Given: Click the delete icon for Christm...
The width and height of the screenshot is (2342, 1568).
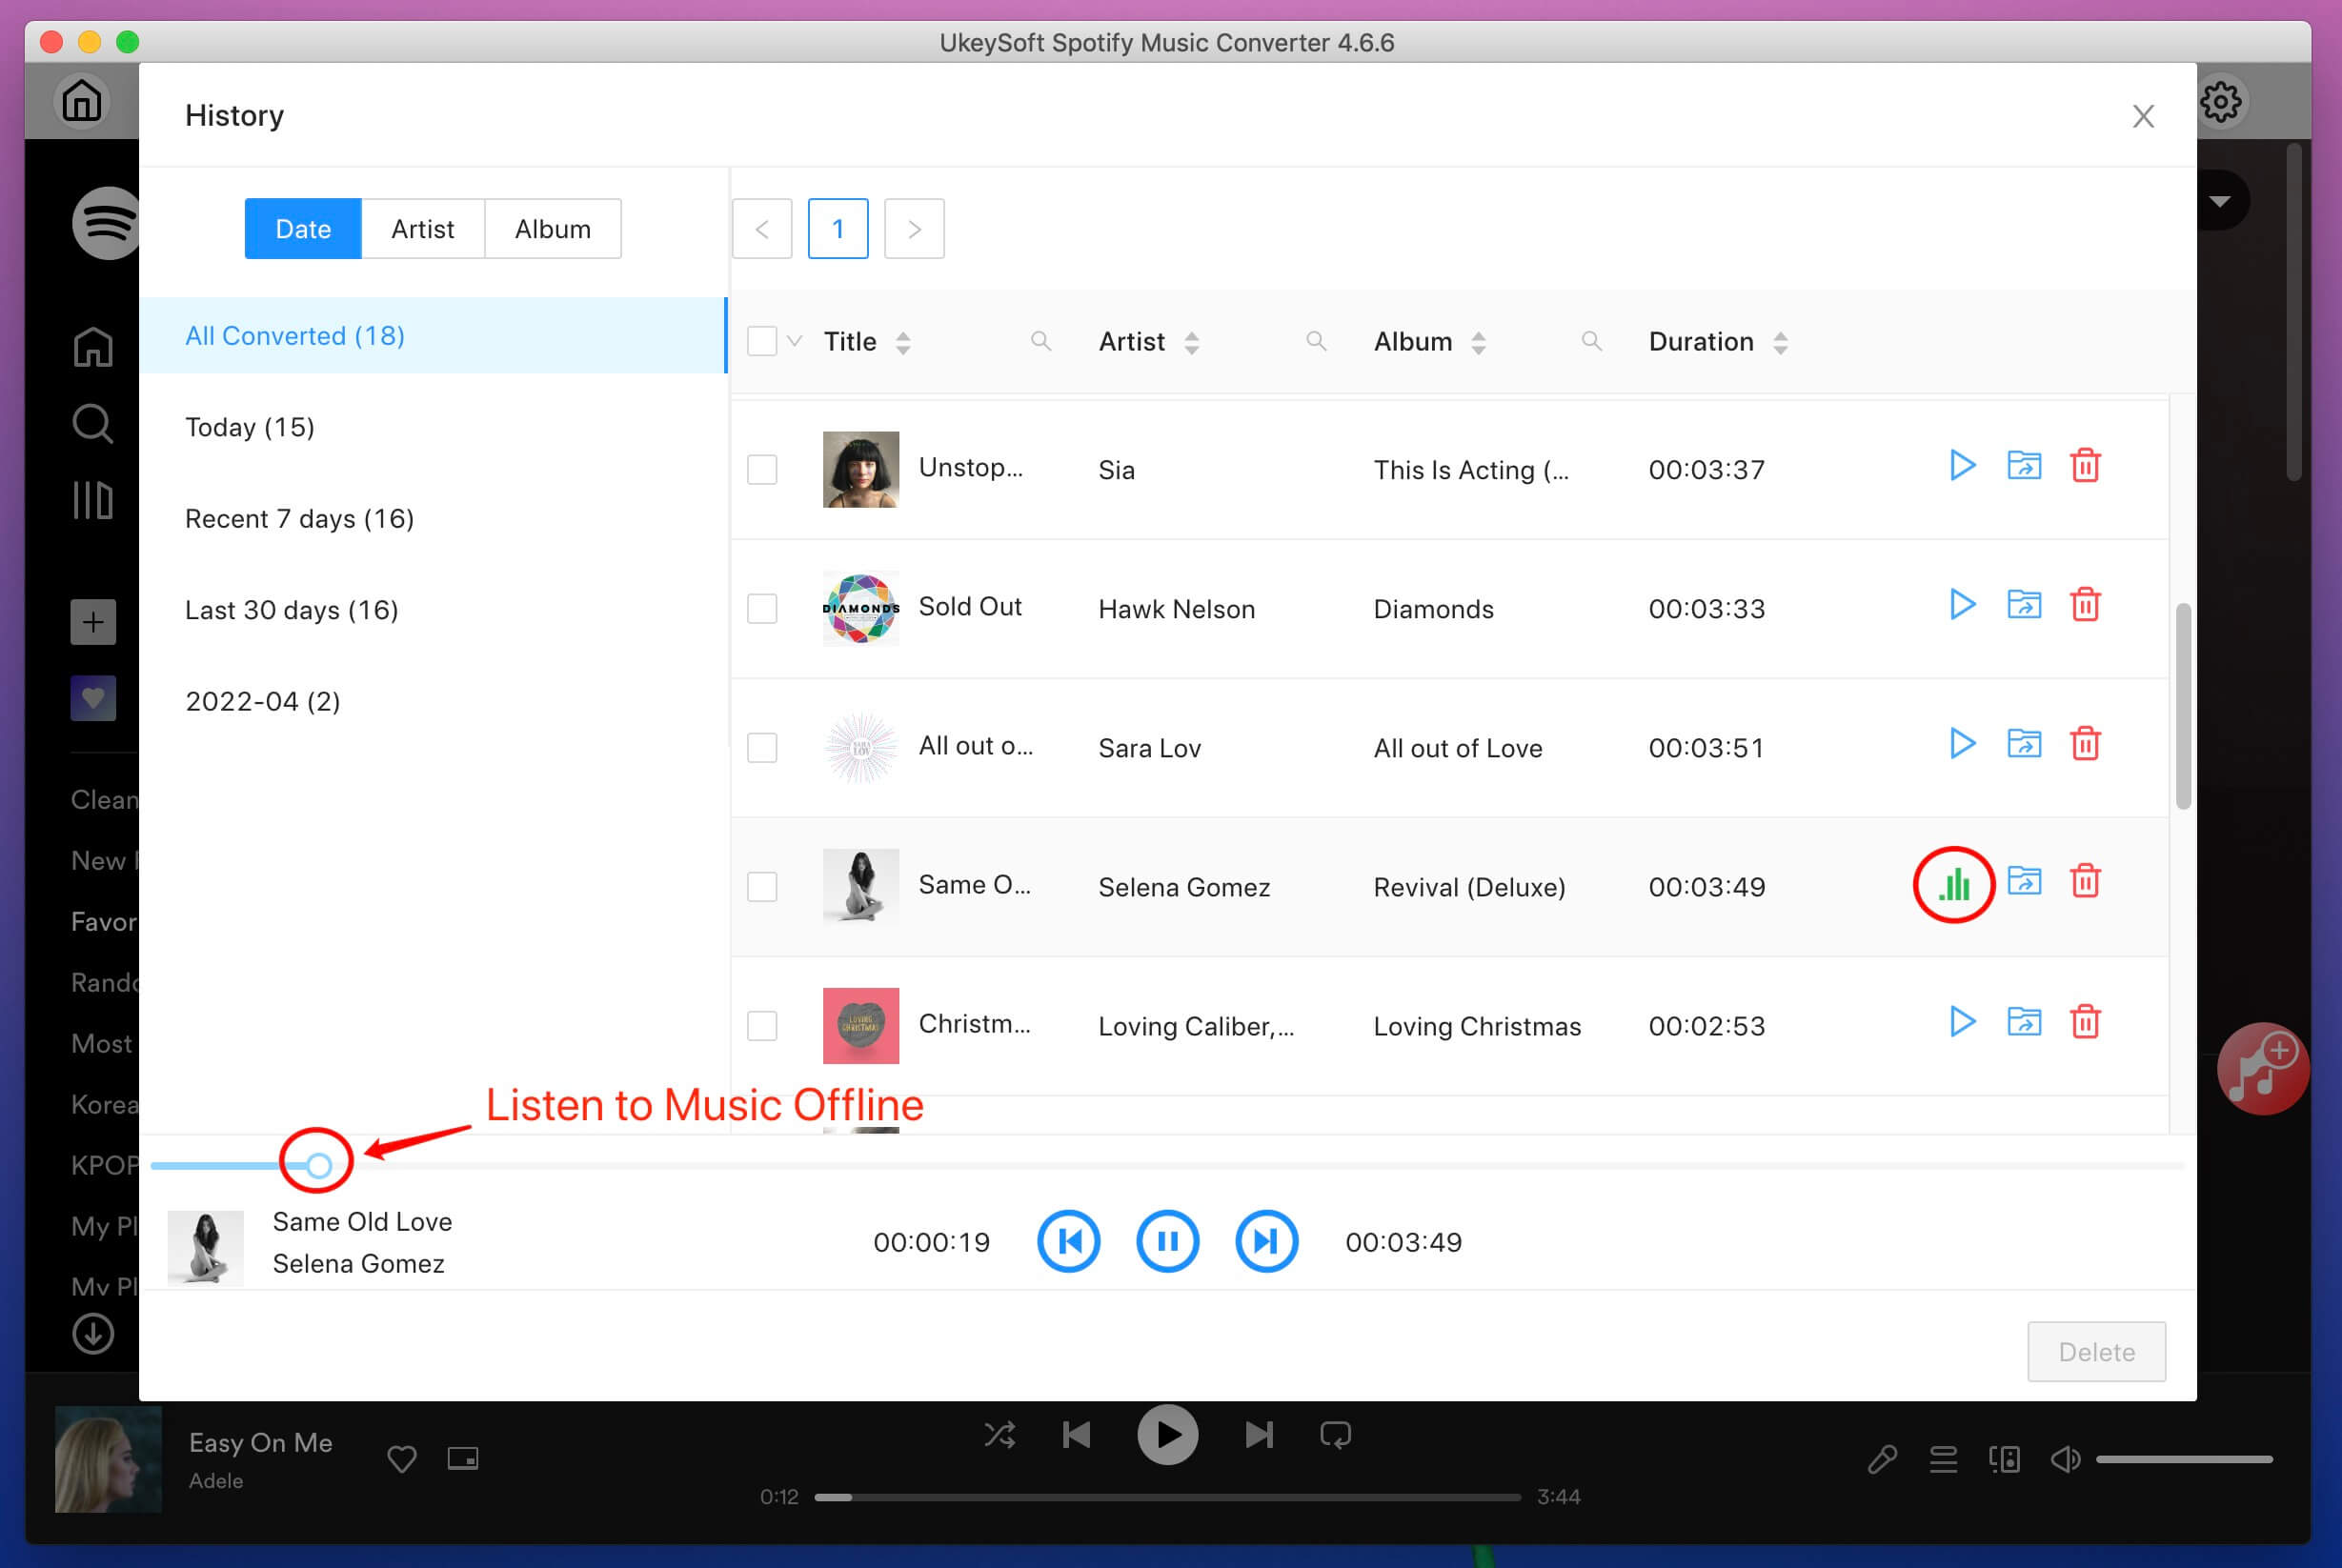Looking at the screenshot, I should 2085,1022.
